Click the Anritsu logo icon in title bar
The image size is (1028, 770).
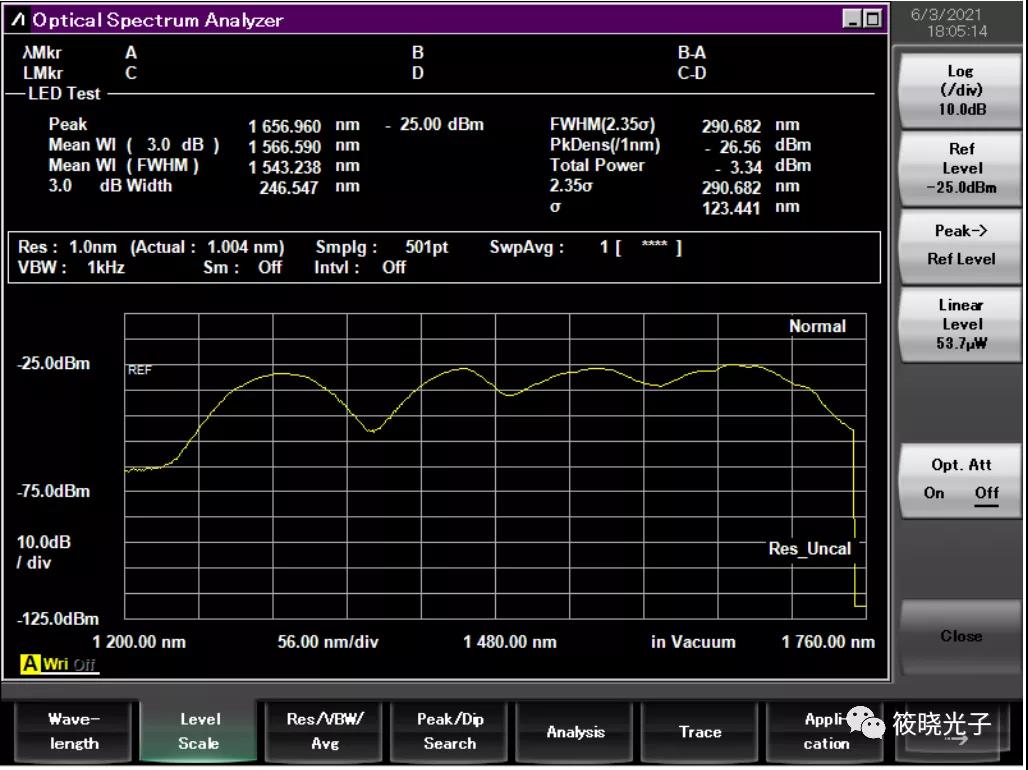pyautogui.click(x=20, y=20)
